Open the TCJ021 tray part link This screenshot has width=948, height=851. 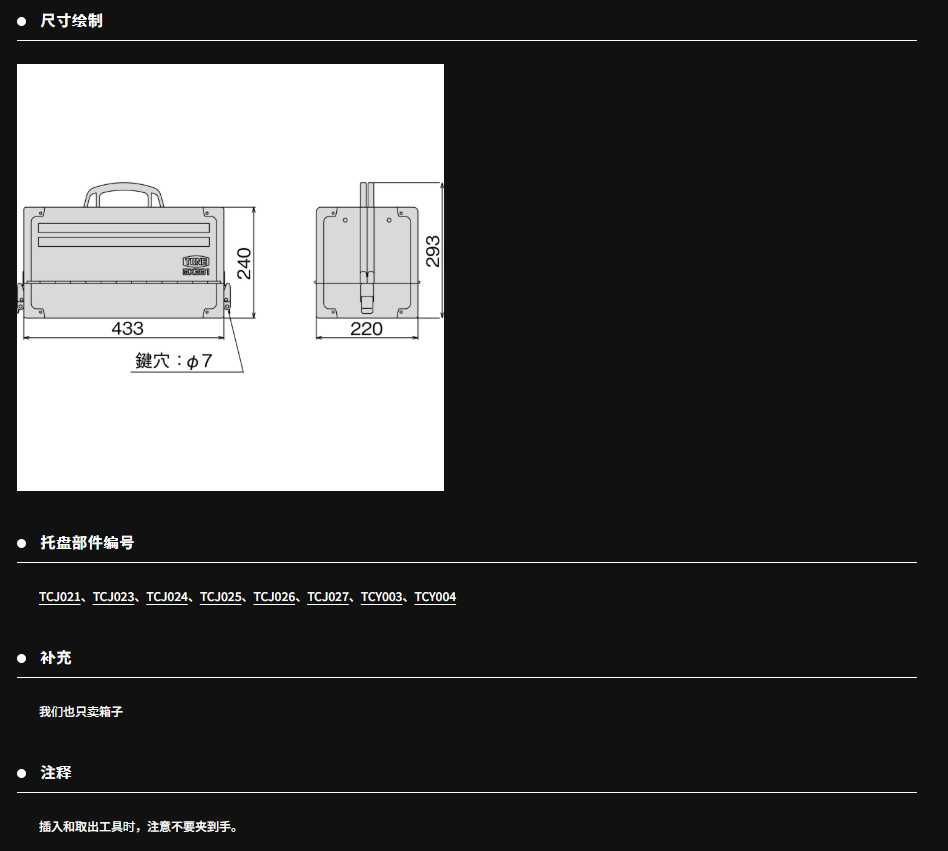coord(59,597)
